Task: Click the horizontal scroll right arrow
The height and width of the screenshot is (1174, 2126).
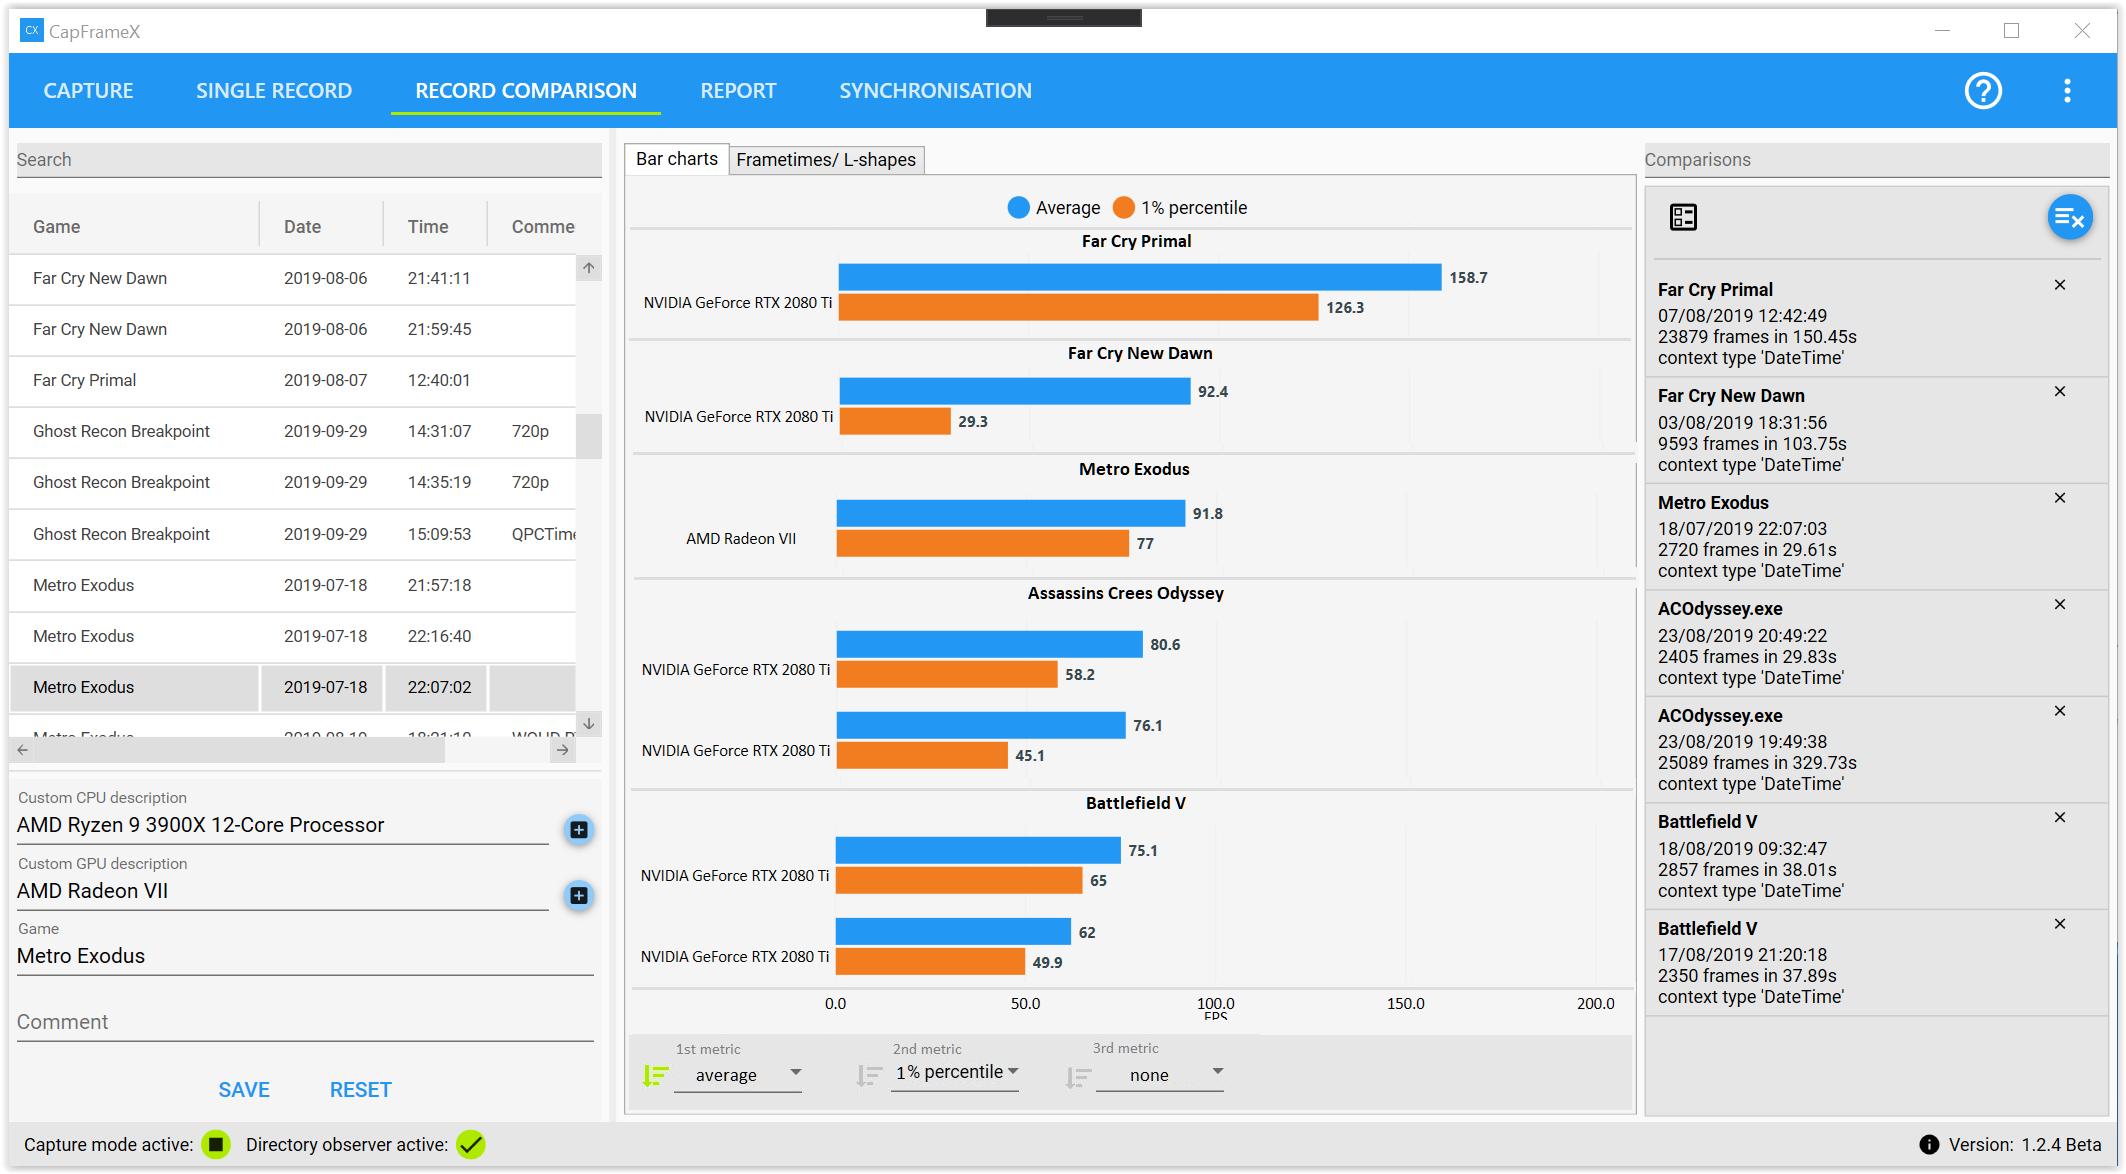Action: tap(563, 750)
